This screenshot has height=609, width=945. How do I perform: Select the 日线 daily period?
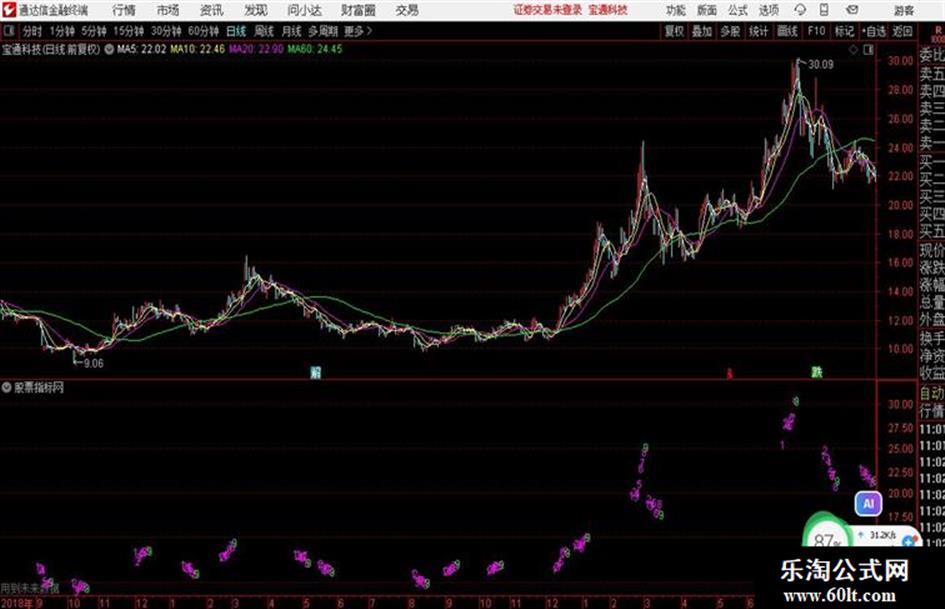point(236,31)
